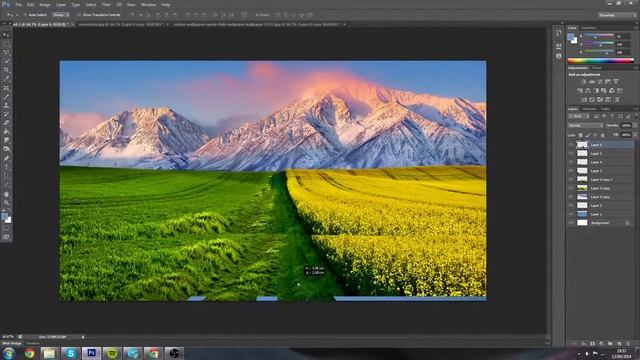The width and height of the screenshot is (640, 360).
Task: Select Layer 6 thumbnail in Layers panel
Action: [582, 145]
